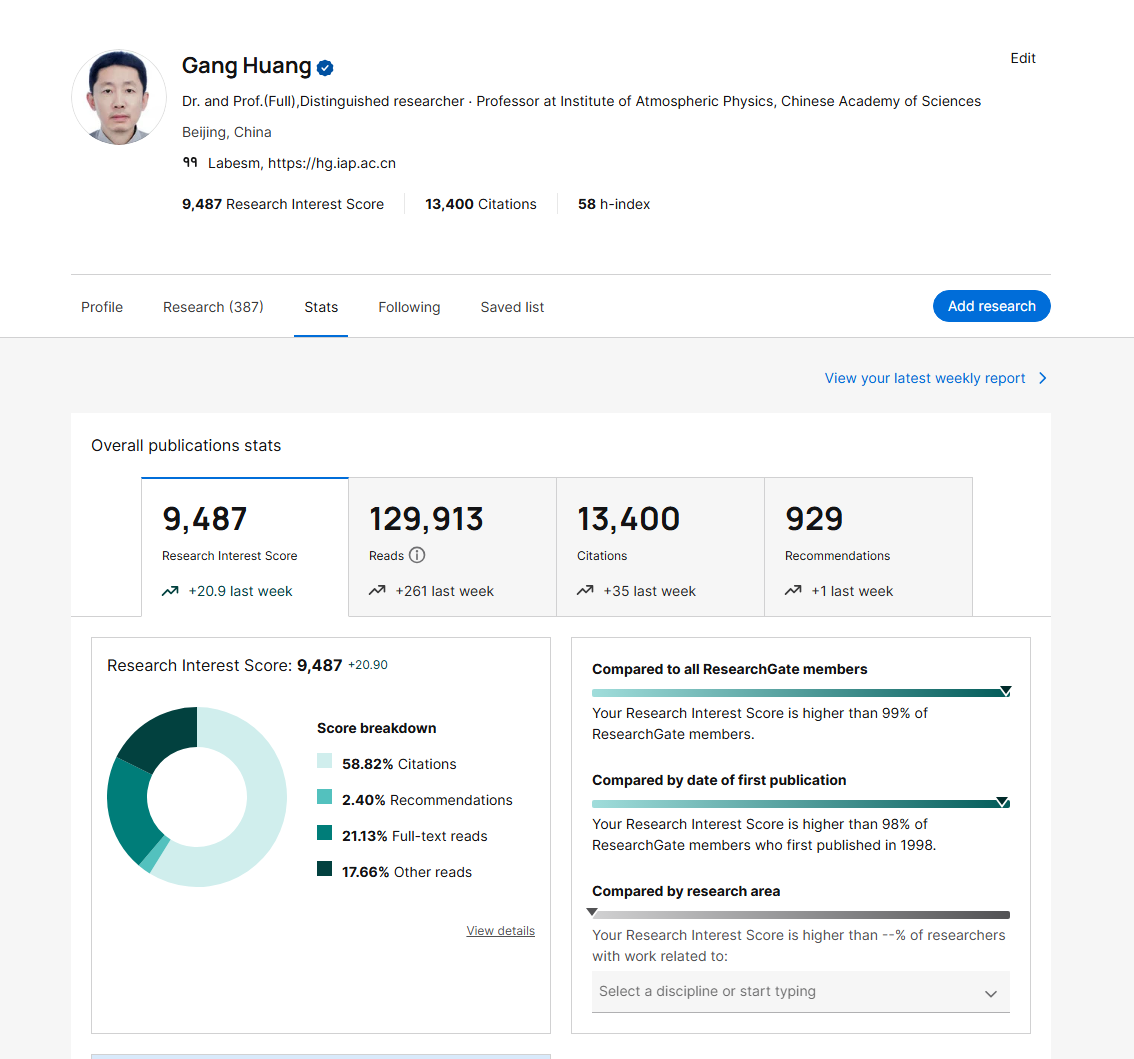Go to the Saved list tab
This screenshot has width=1134, height=1059.
pyautogui.click(x=512, y=307)
